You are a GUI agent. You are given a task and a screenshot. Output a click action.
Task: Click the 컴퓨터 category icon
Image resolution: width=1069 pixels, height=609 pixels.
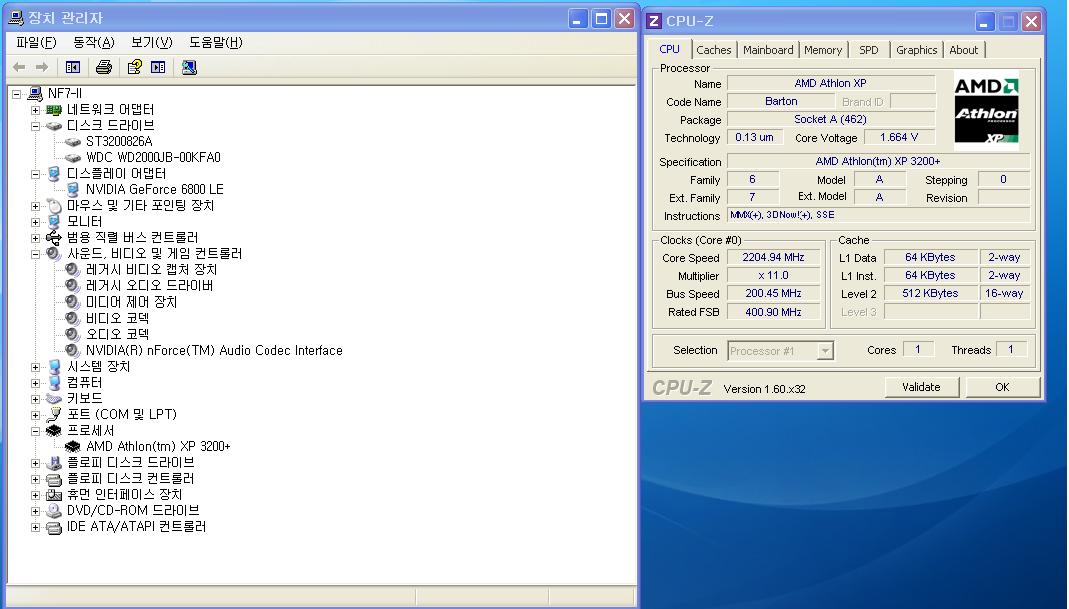pos(54,383)
